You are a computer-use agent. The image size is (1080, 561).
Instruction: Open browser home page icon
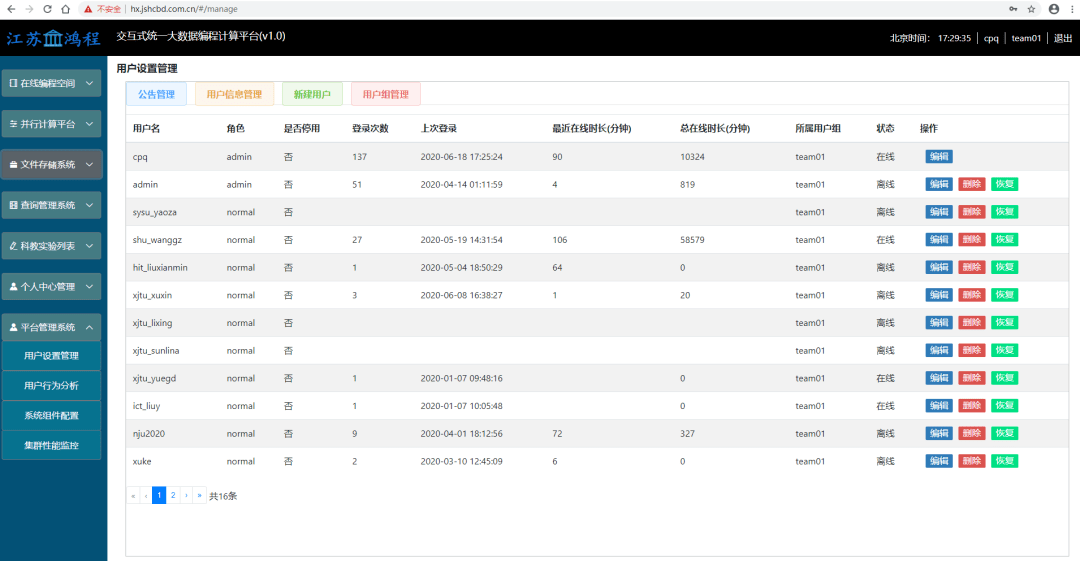coord(65,9)
